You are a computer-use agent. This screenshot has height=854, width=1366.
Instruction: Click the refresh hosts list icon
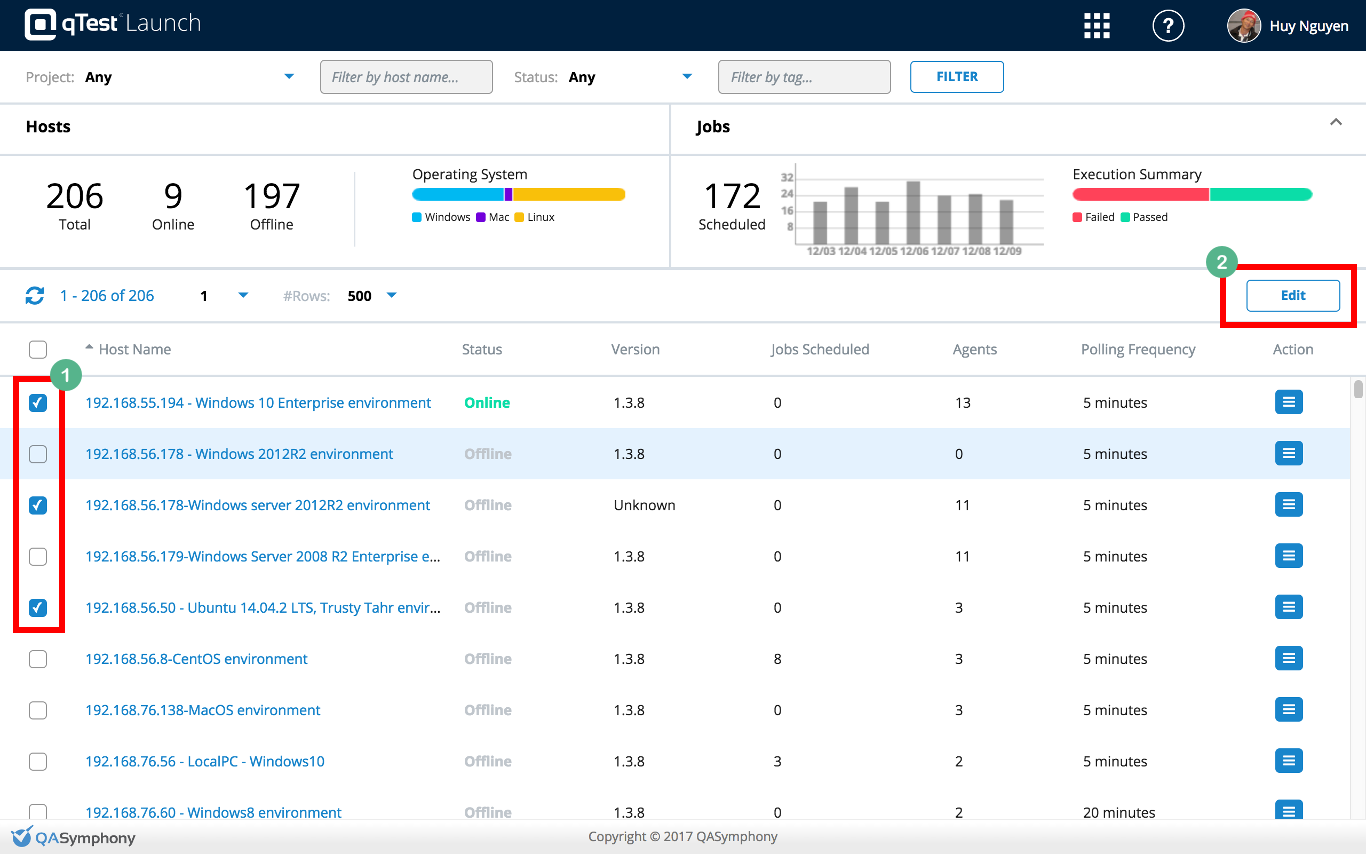point(35,296)
